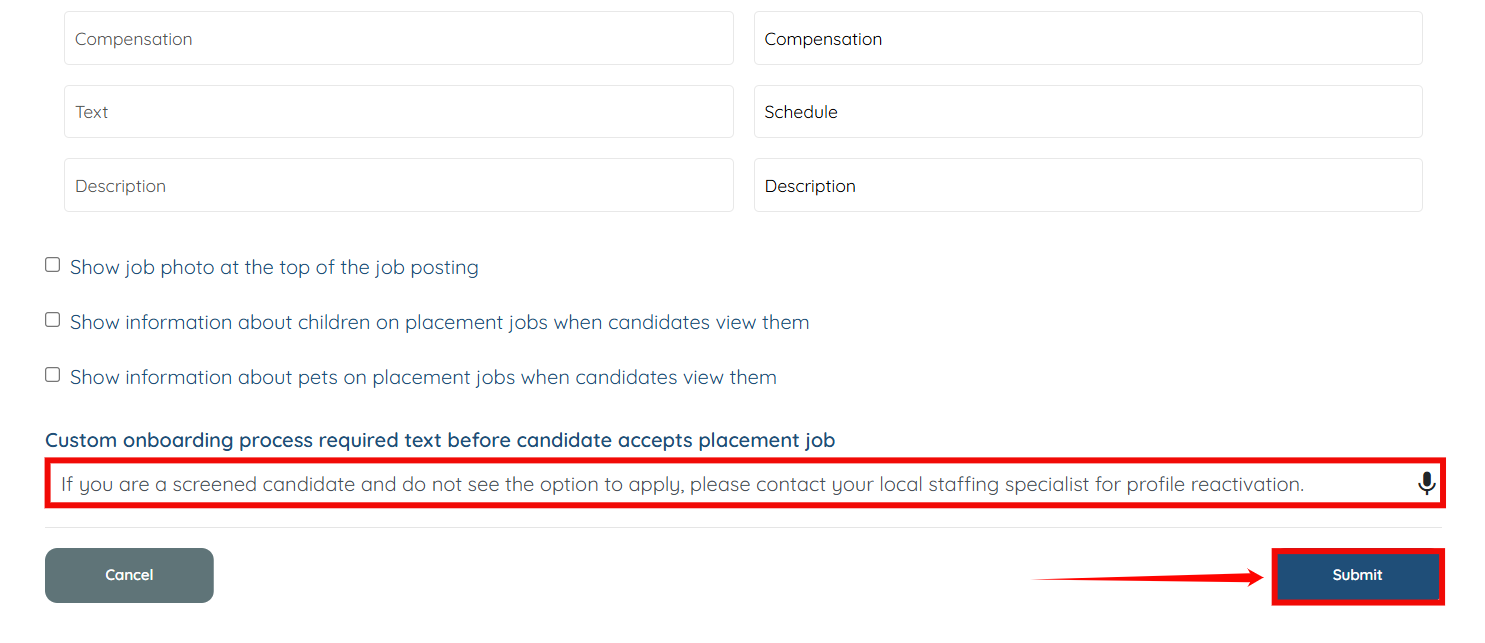Click the 'Custom onboarding process' heading label
1485x643 pixels.
tap(439, 440)
